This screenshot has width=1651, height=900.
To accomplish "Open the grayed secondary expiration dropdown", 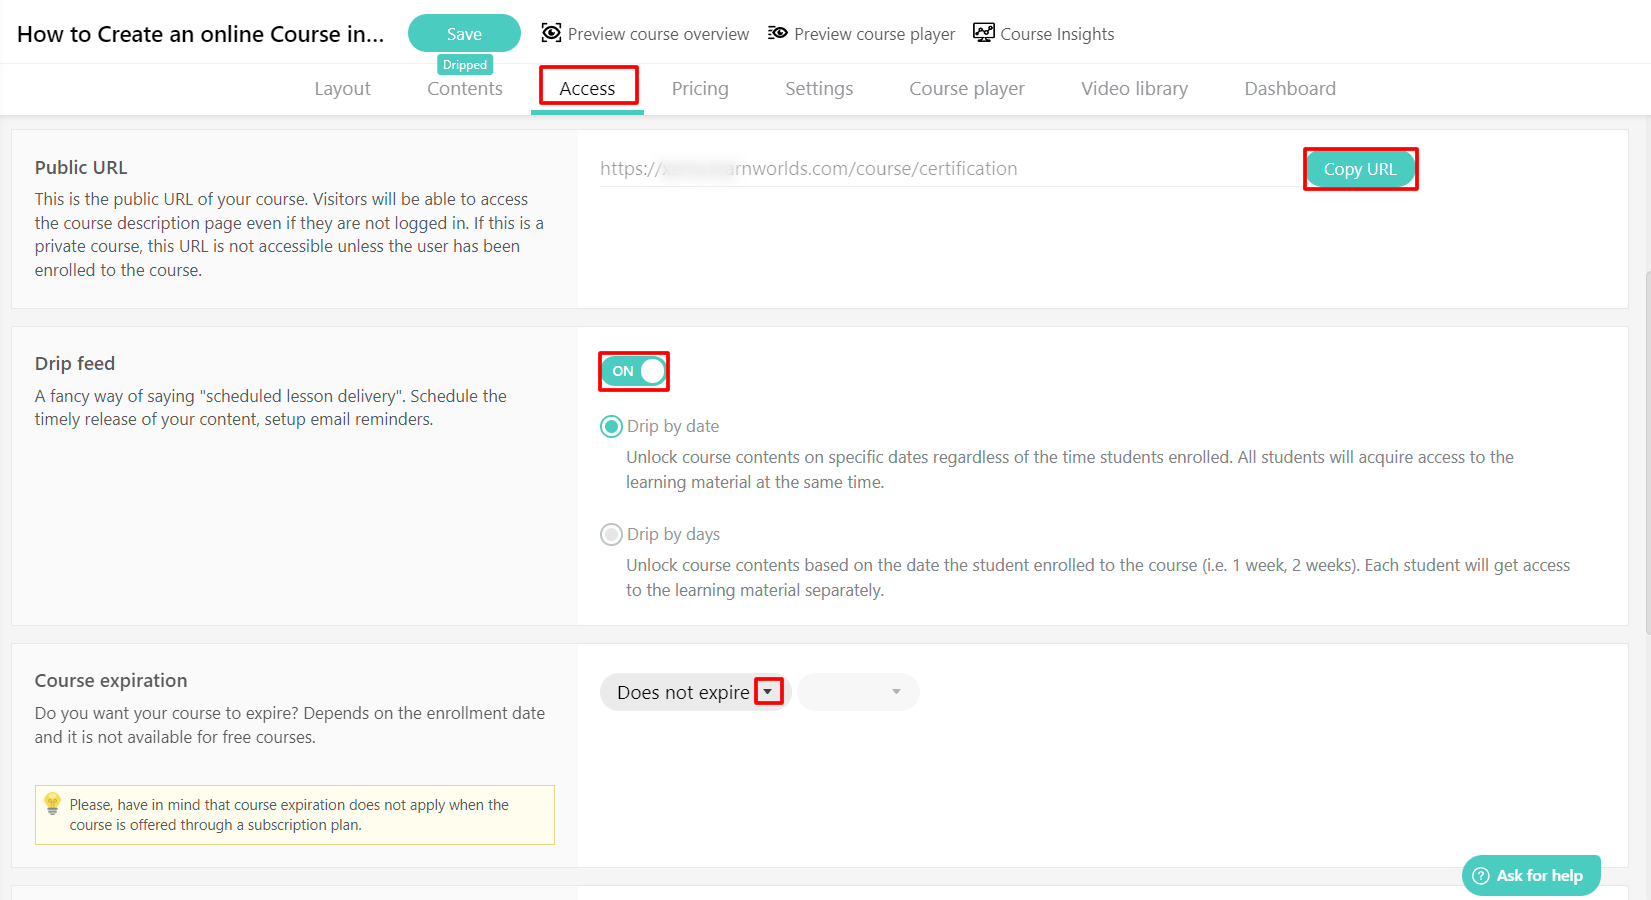I will tap(857, 691).
